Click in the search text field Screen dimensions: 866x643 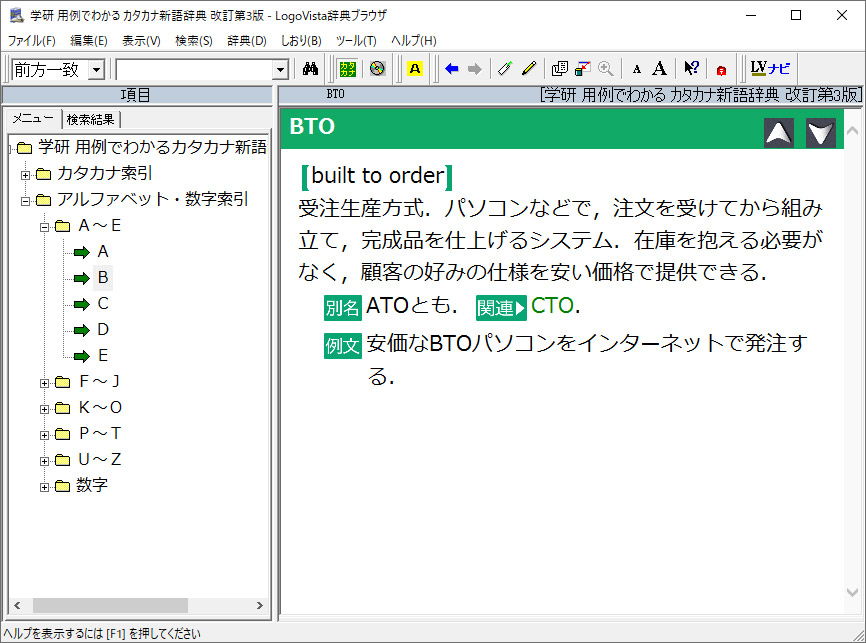195,70
